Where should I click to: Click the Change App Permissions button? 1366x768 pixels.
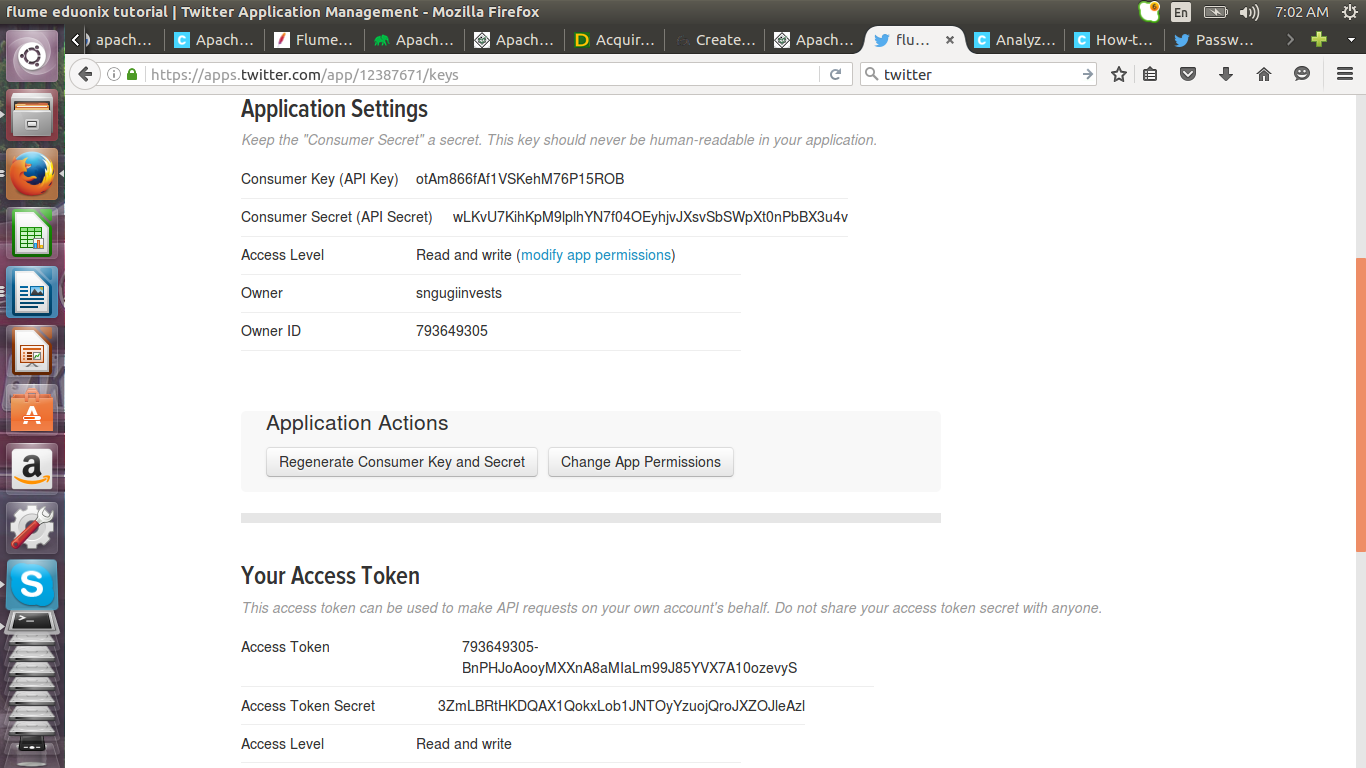click(x=641, y=462)
